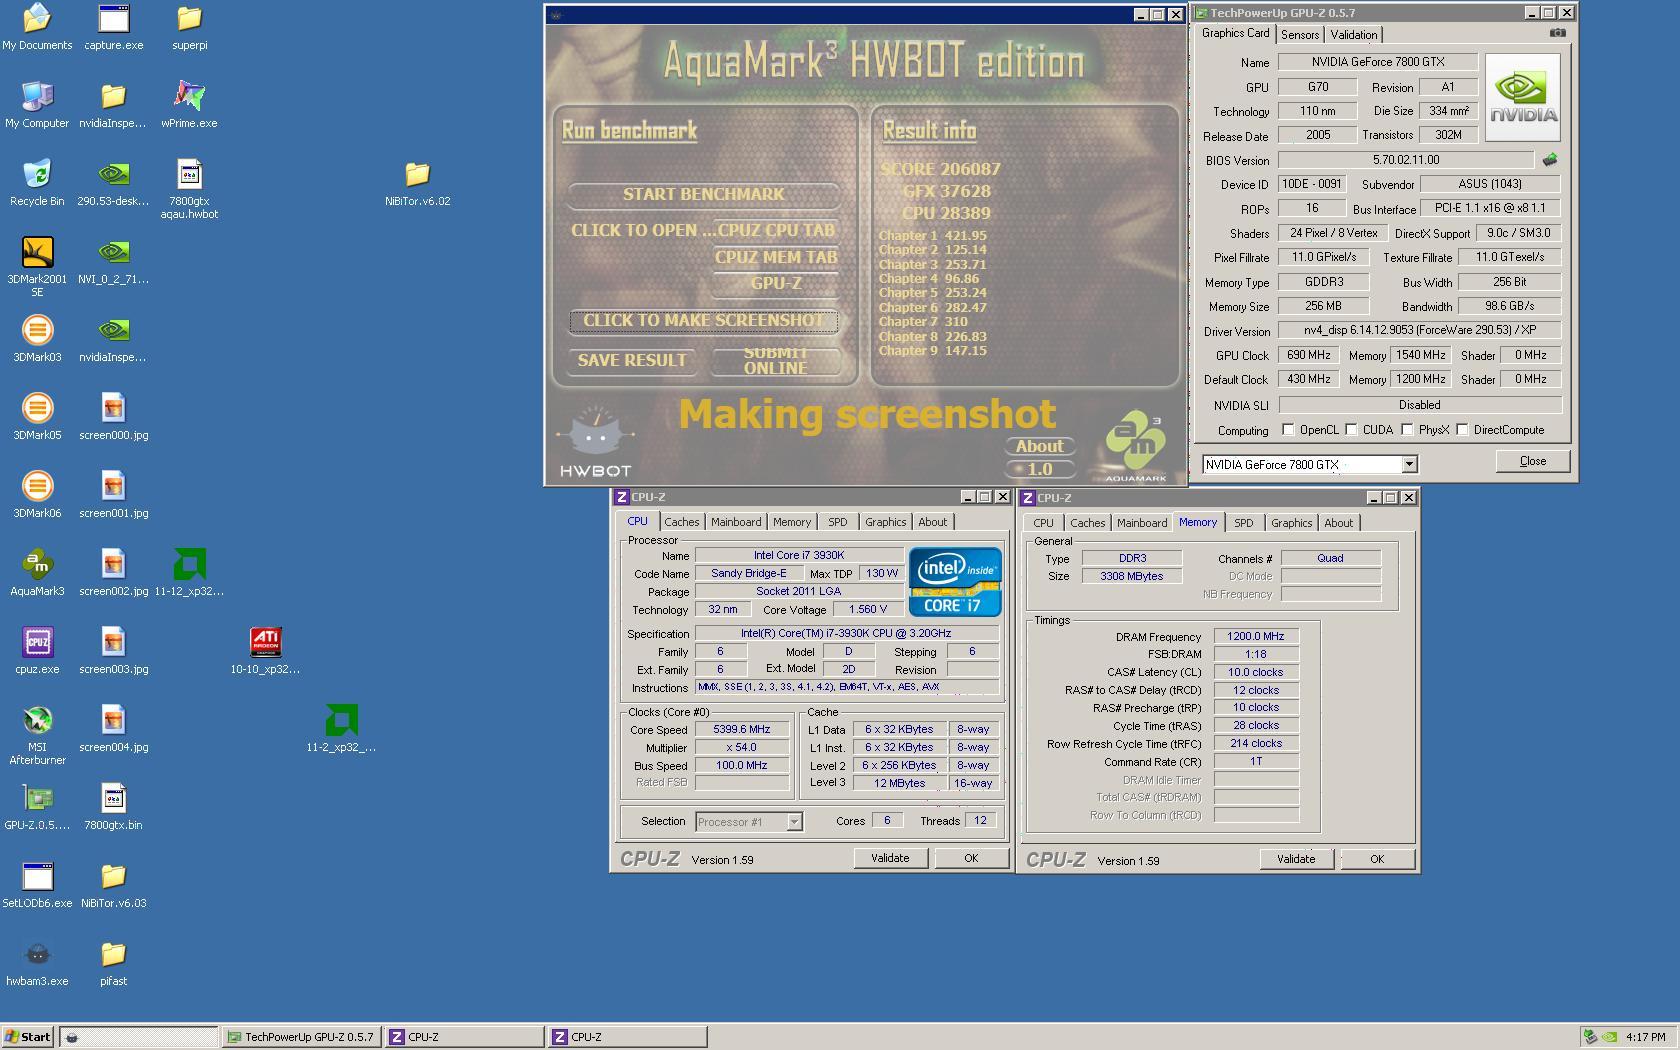The height and width of the screenshot is (1050, 1680).
Task: Open the Recycle Bin icon
Action: click(37, 183)
